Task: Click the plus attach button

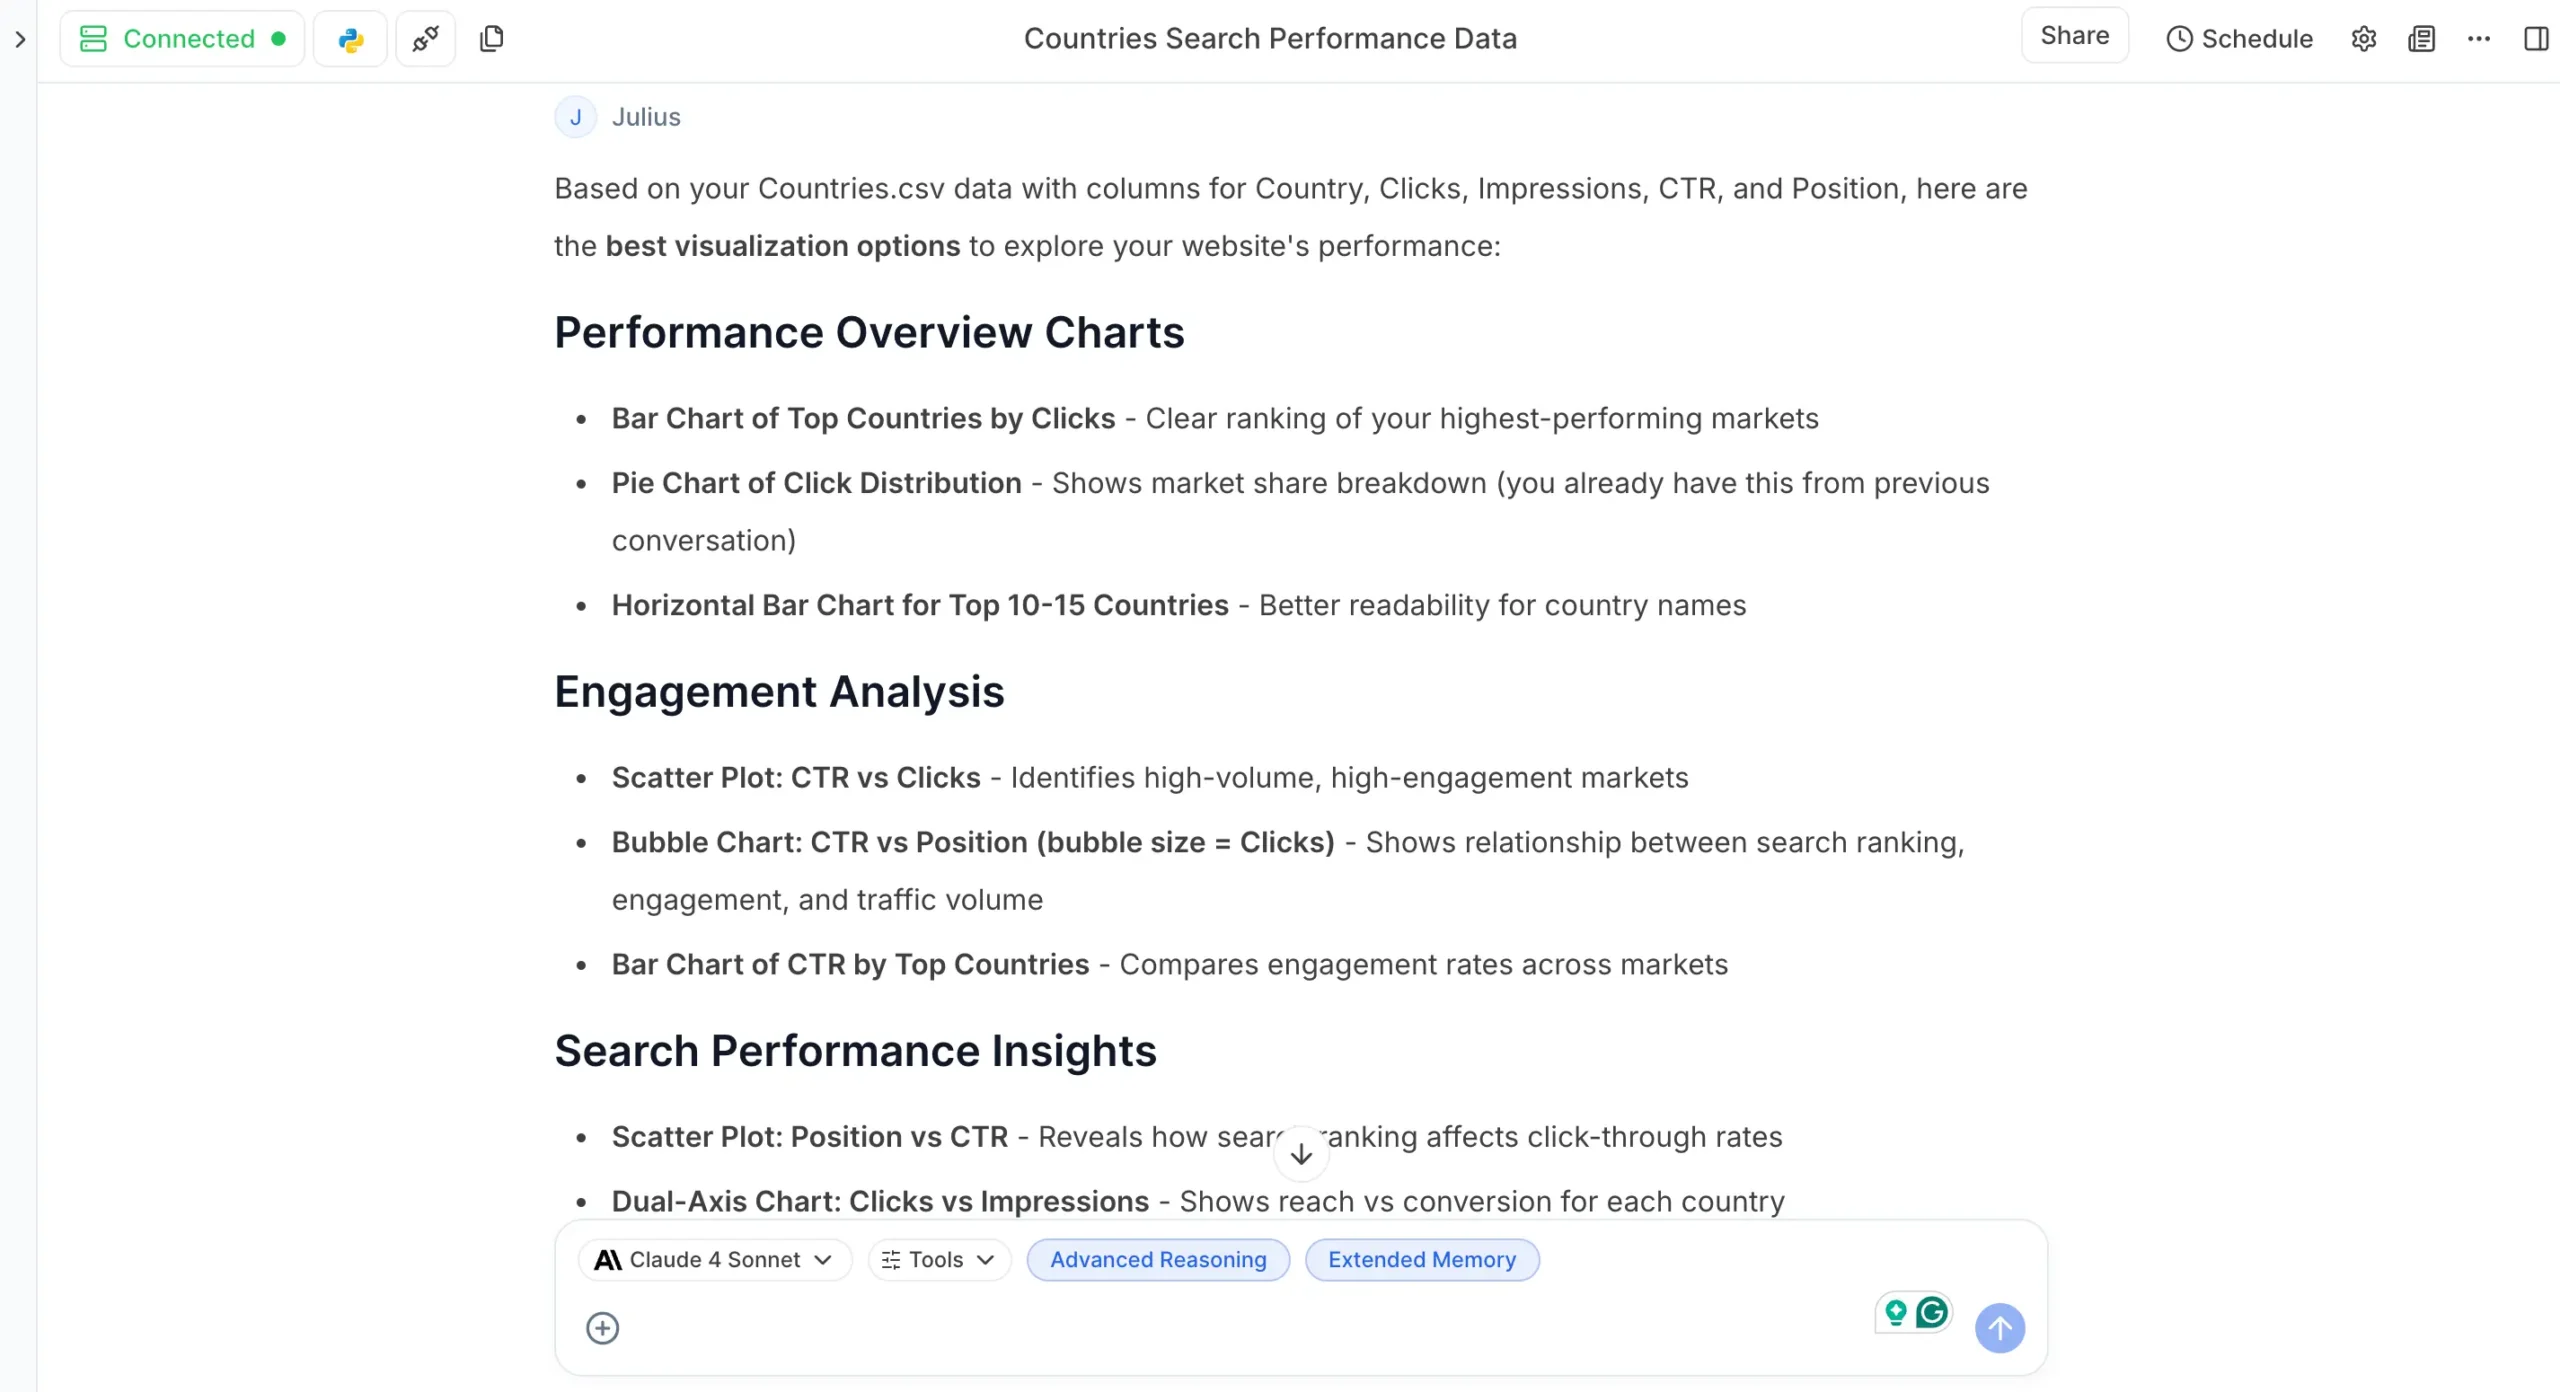Action: coord(602,1328)
